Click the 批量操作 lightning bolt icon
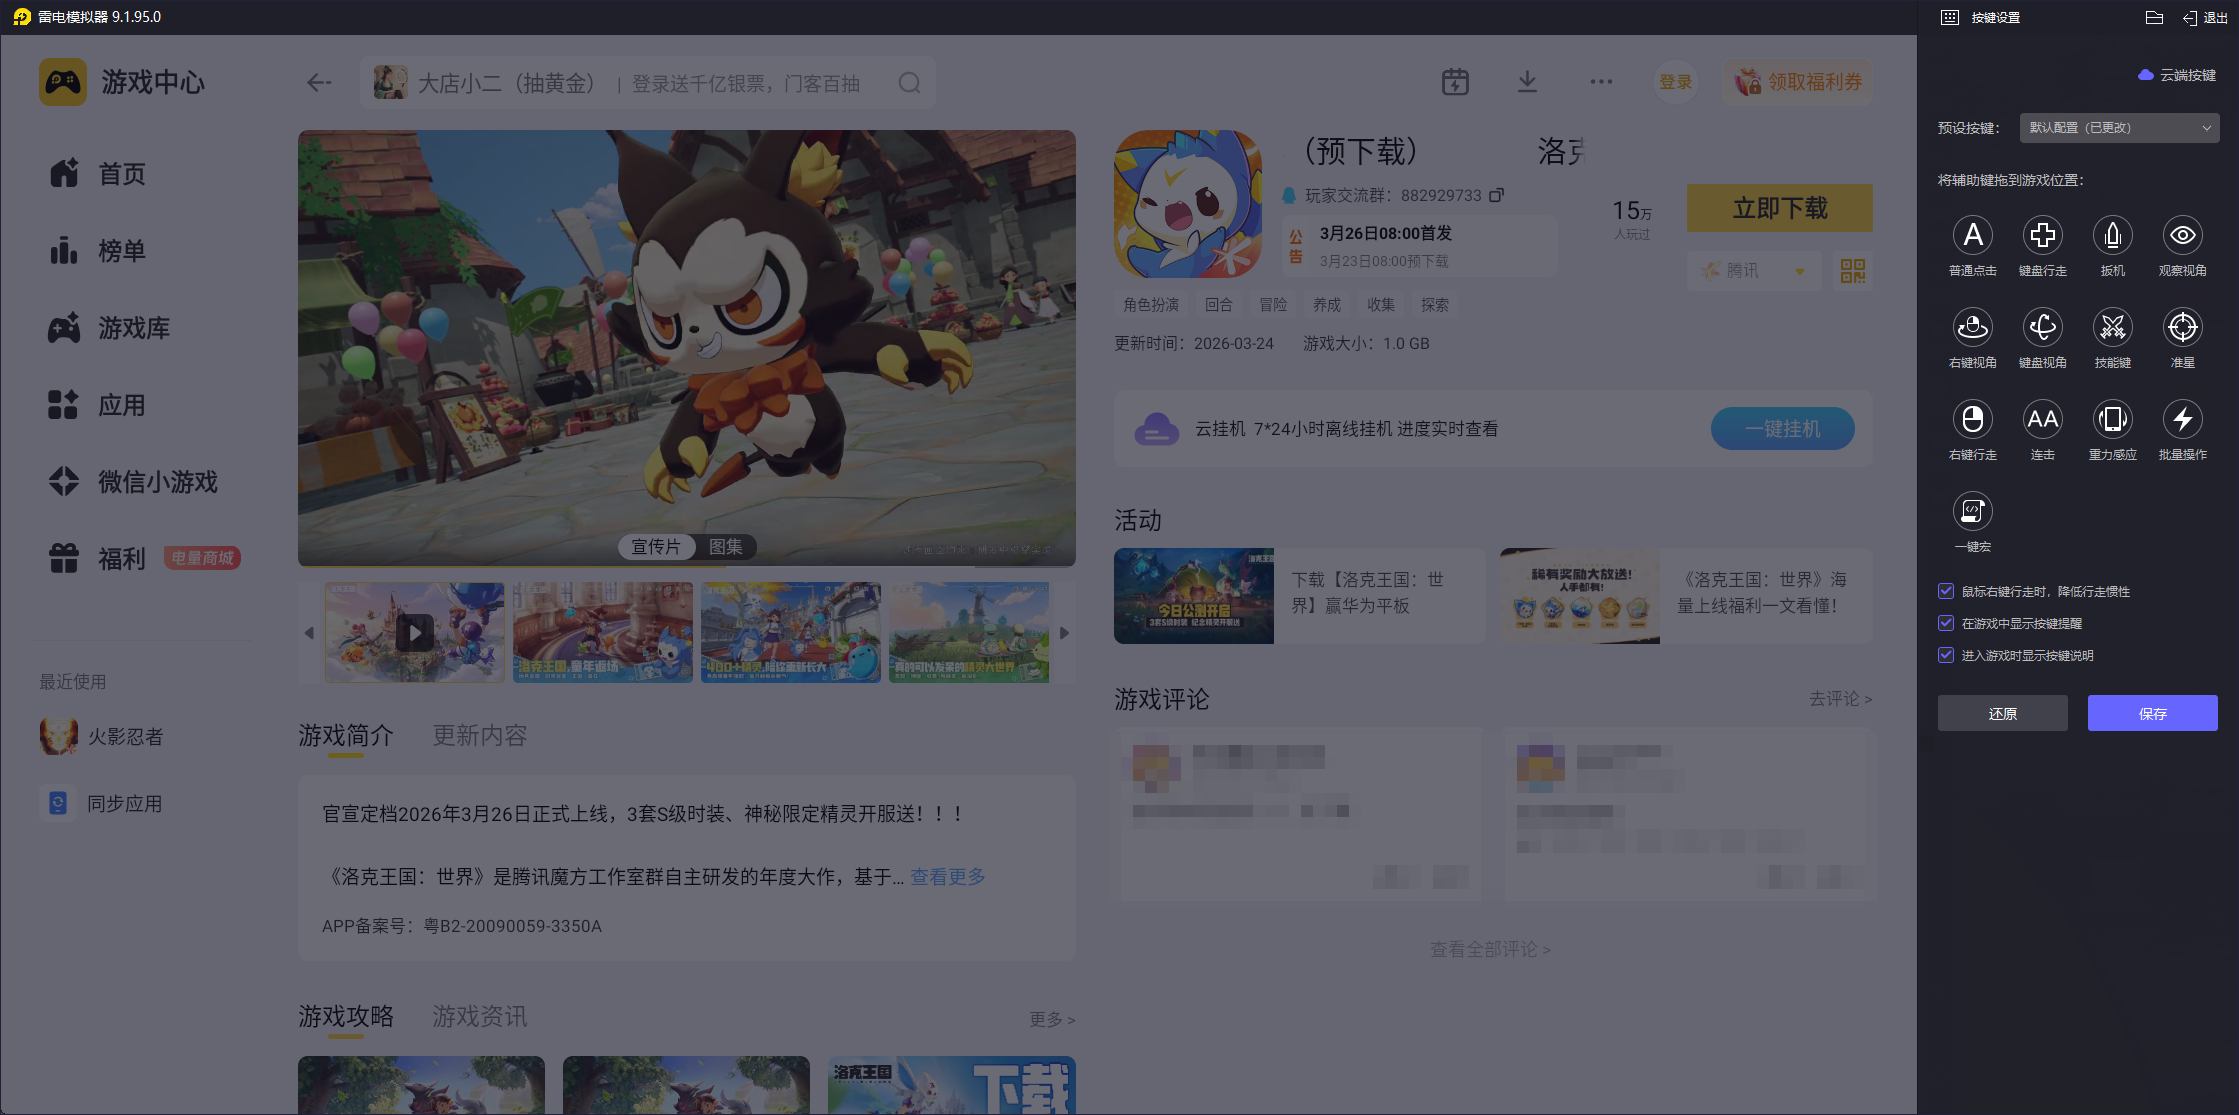 tap(2182, 420)
